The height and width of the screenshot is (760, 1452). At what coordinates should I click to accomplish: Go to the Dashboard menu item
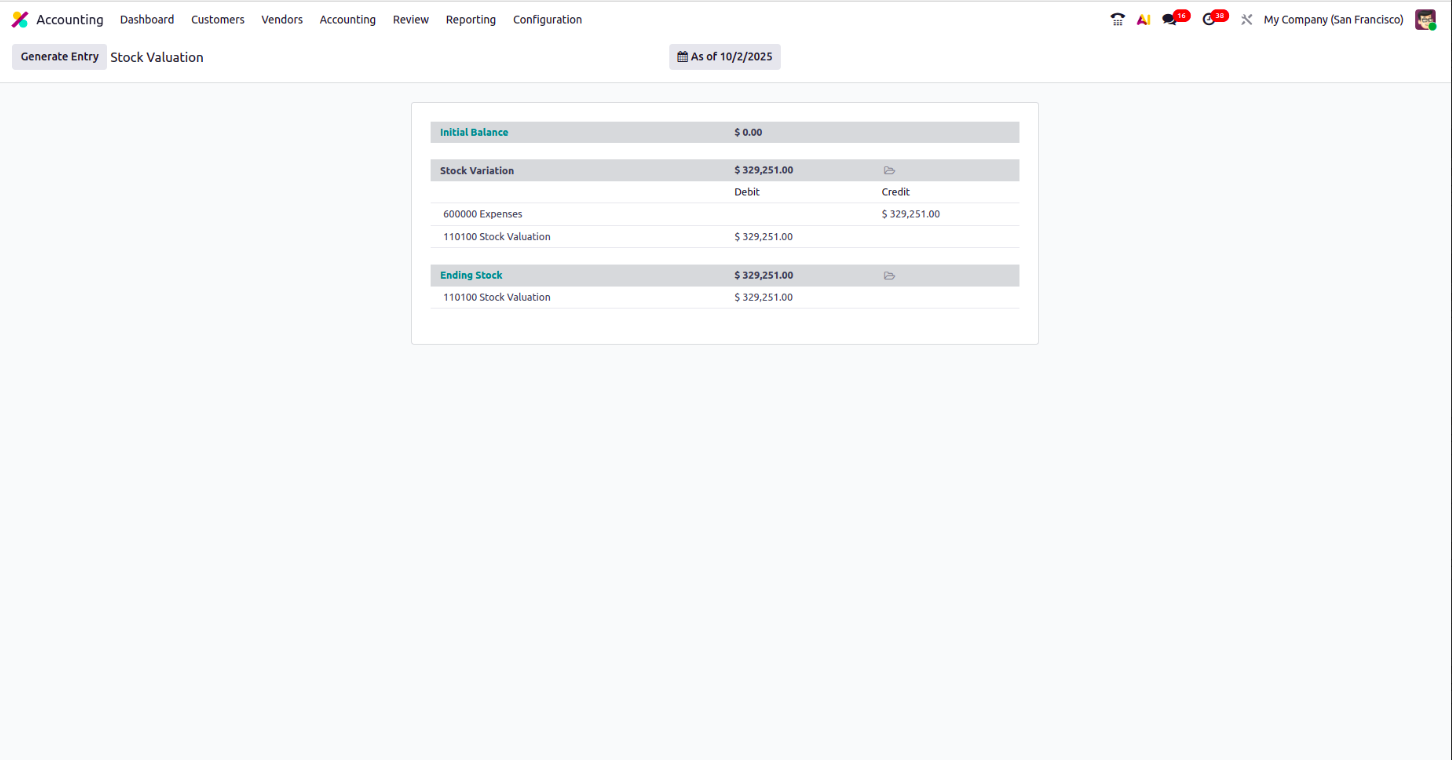coord(147,20)
